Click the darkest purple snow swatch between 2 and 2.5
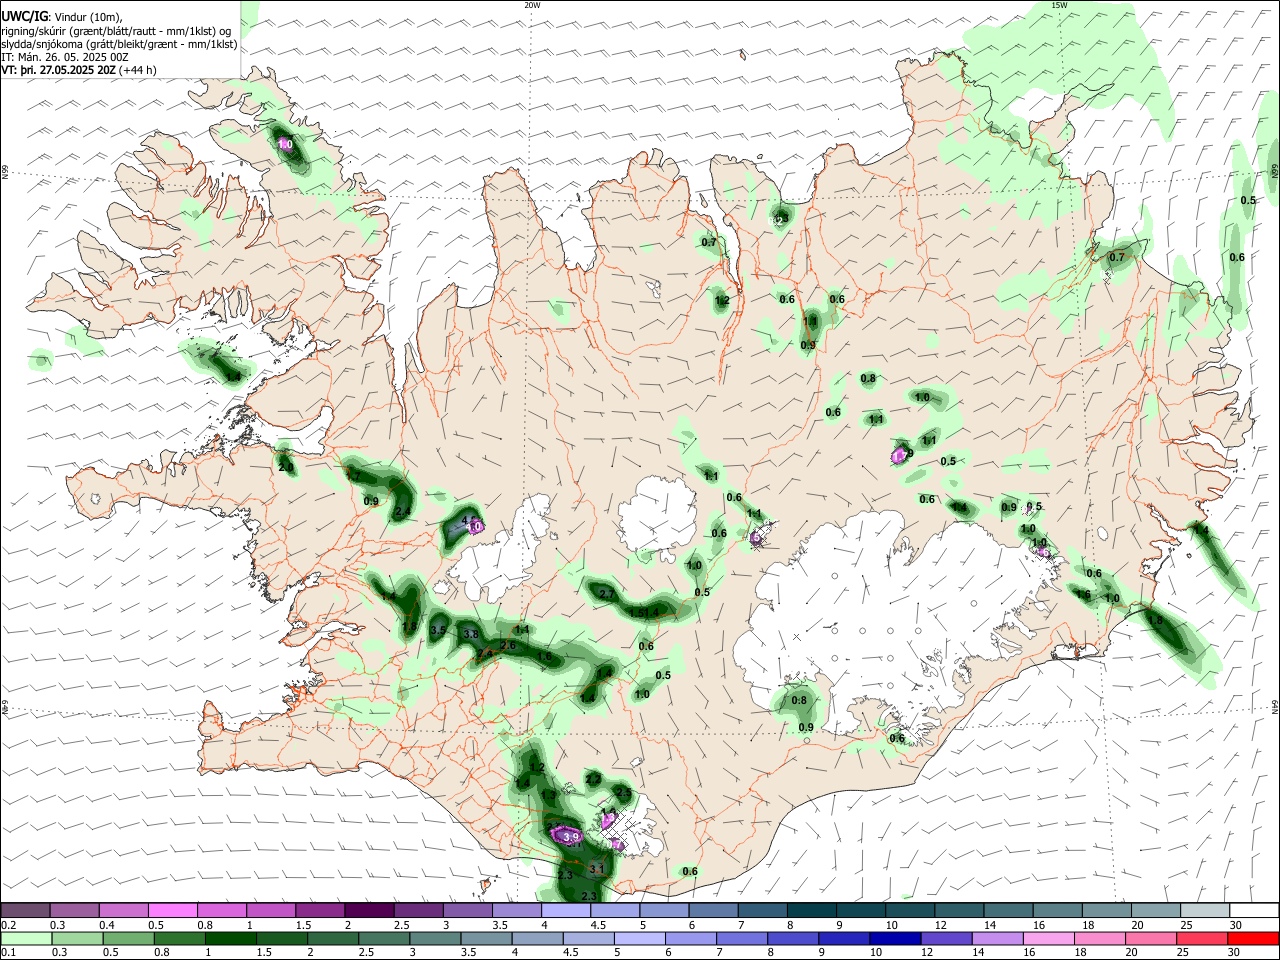Viewport: 1280px width, 960px height. [368, 910]
